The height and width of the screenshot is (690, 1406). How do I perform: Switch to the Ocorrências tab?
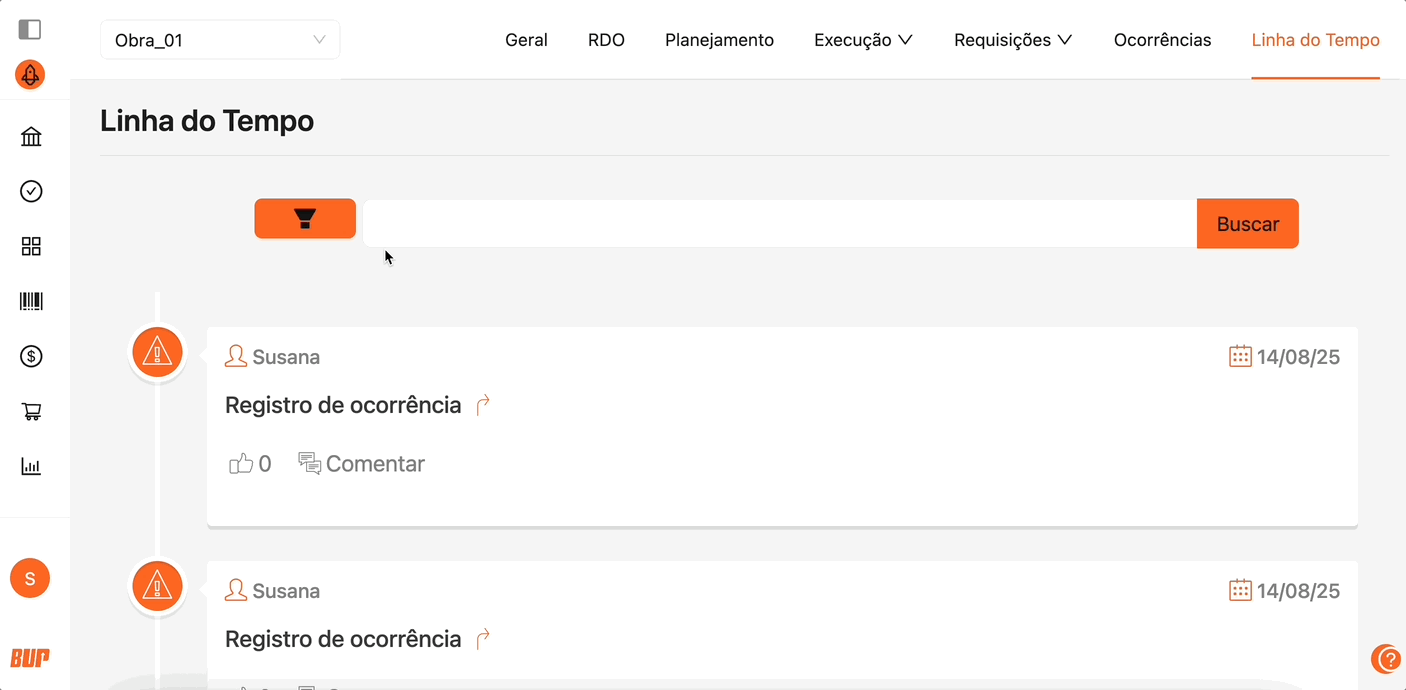tap(1162, 40)
